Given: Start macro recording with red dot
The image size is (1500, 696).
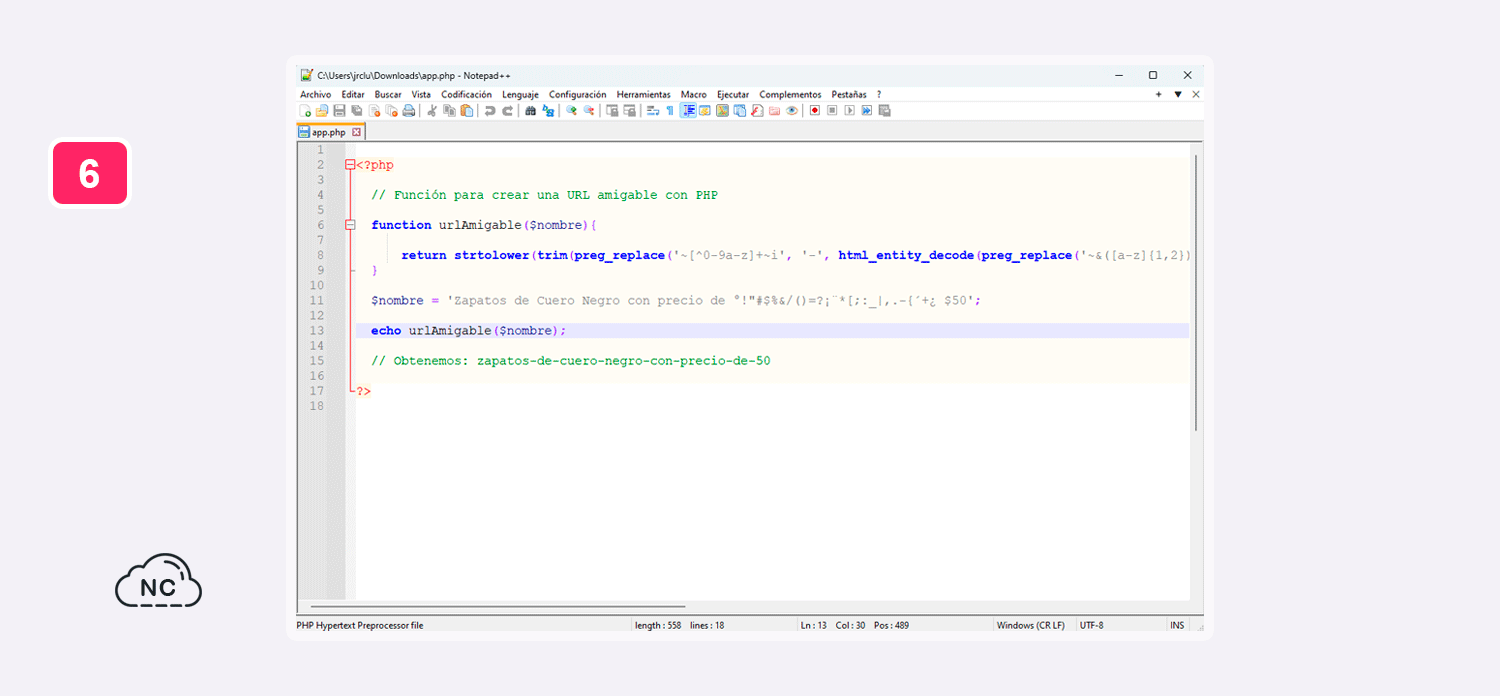Looking at the screenshot, I should tap(815, 111).
